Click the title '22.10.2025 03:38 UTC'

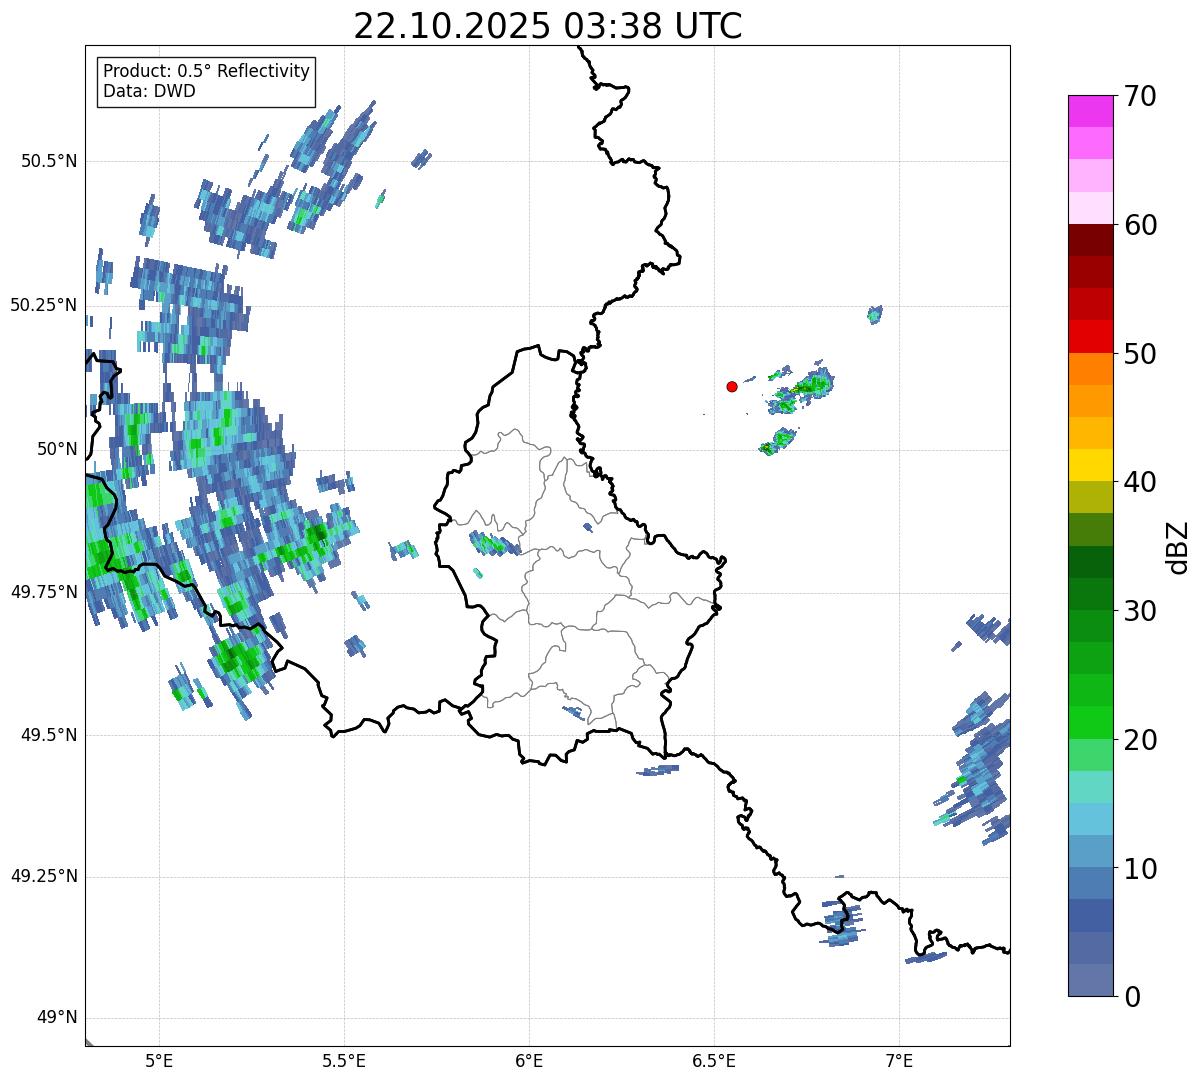(548, 26)
